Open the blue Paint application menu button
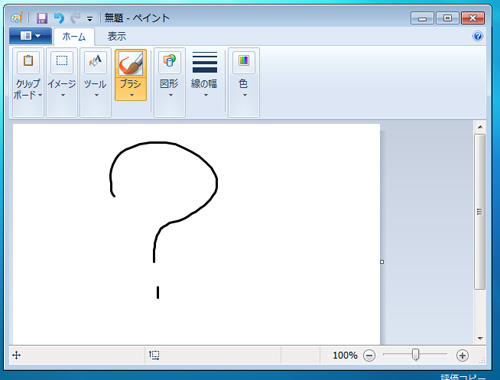This screenshot has width=500, height=380. tap(30, 36)
